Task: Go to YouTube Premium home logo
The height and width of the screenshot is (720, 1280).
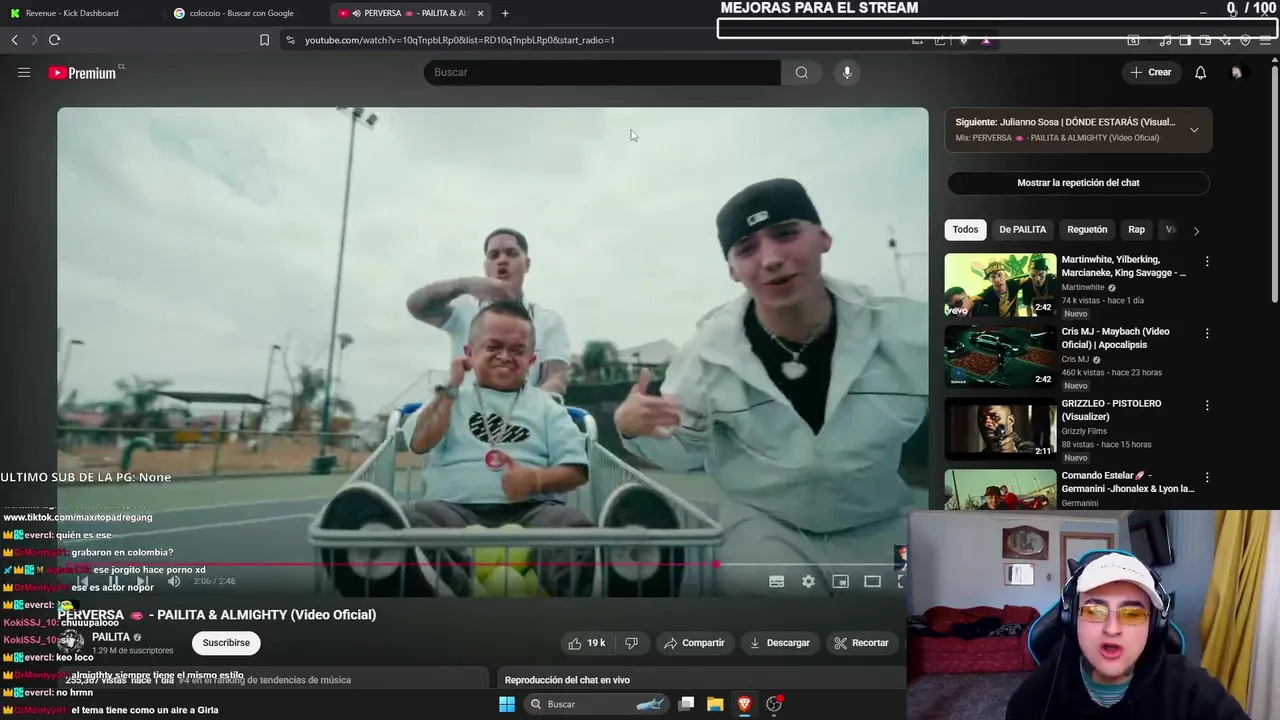Action: tap(82, 73)
